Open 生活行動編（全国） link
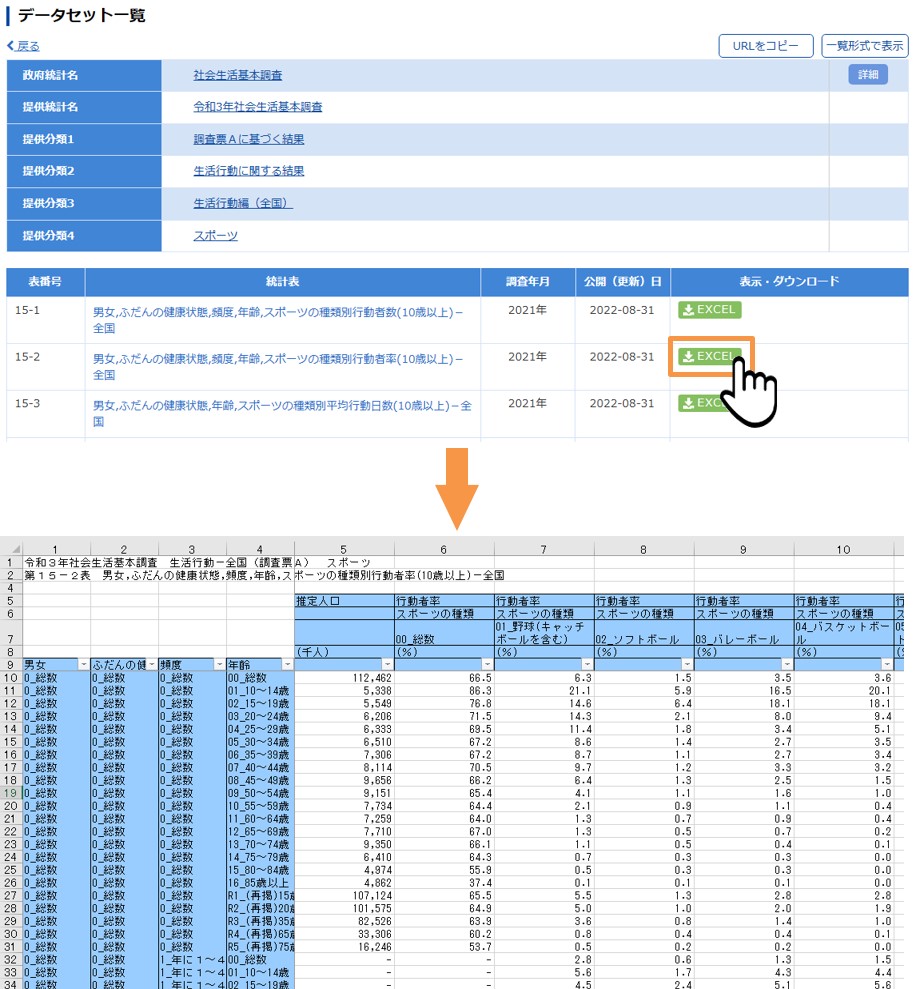The height and width of the screenshot is (989, 915). tap(243, 203)
